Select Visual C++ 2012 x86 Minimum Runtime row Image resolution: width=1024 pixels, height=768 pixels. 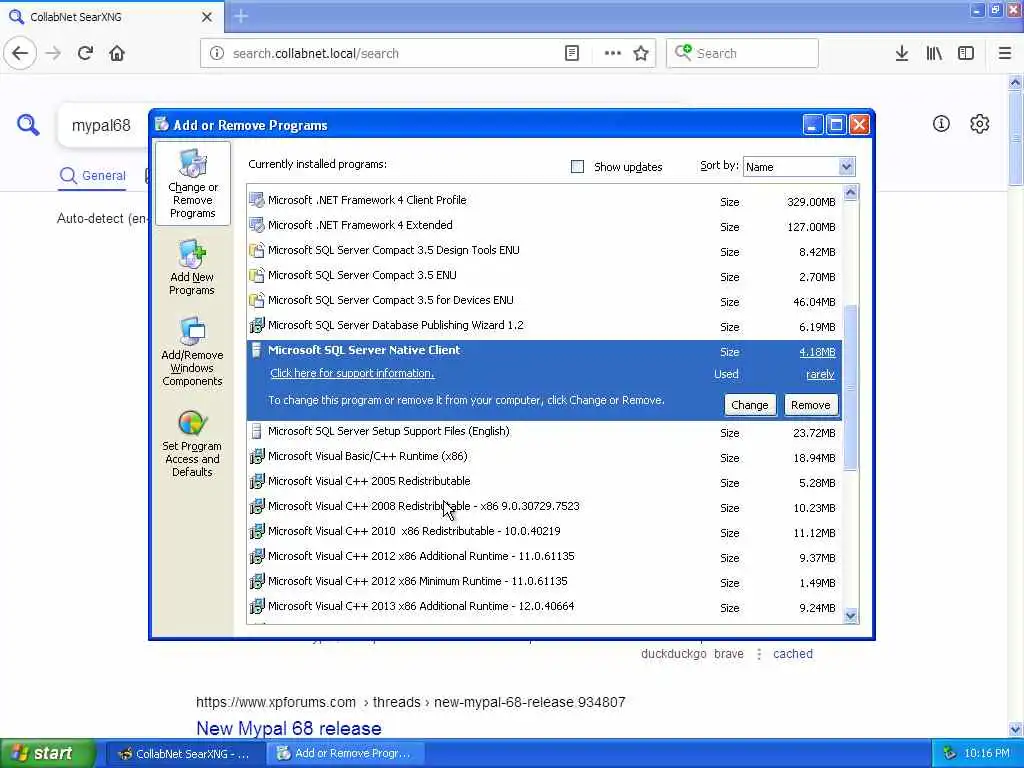coord(543,581)
